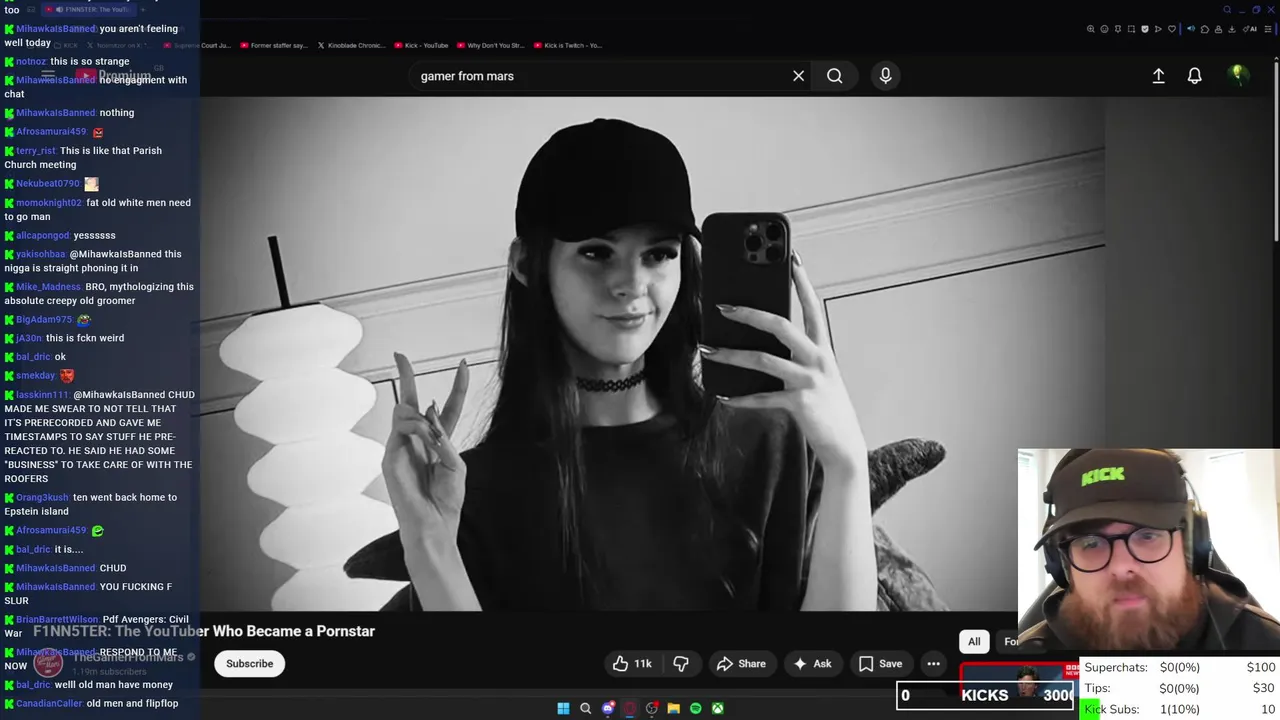Screen dimensions: 1280x720
Task: Click the 'Kick Subs' goal row
Action: pyautogui.click(x=1180, y=709)
